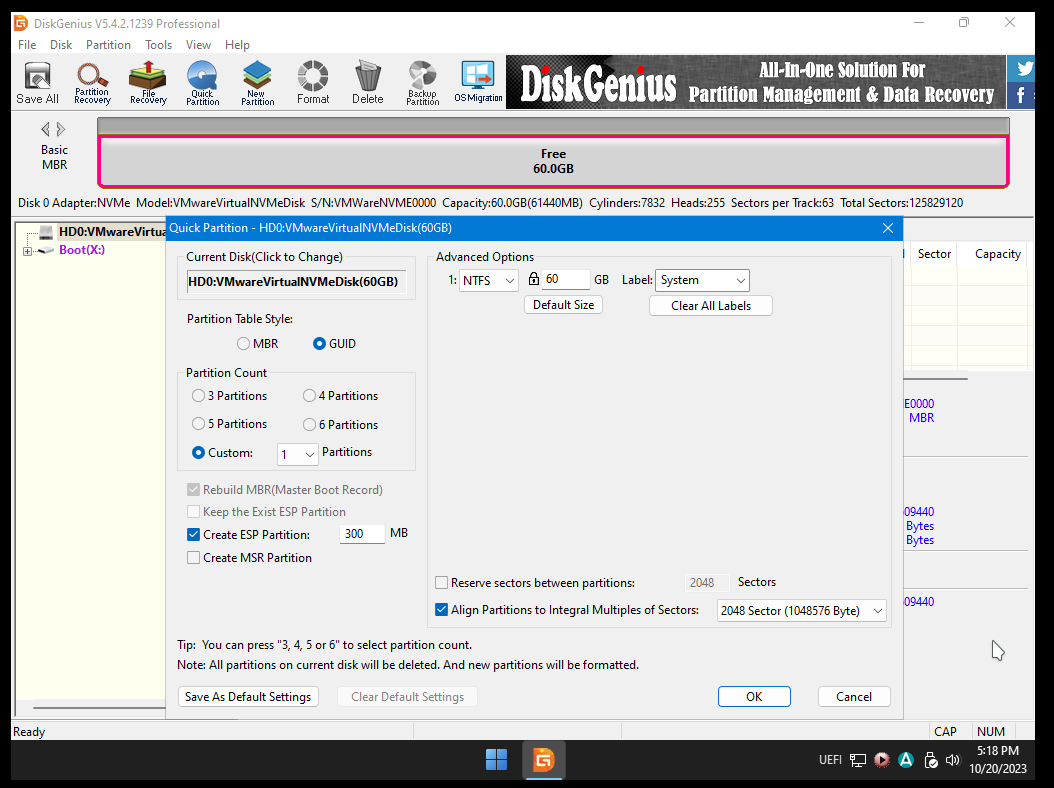
Task: Open the Disk menu
Action: click(60, 45)
